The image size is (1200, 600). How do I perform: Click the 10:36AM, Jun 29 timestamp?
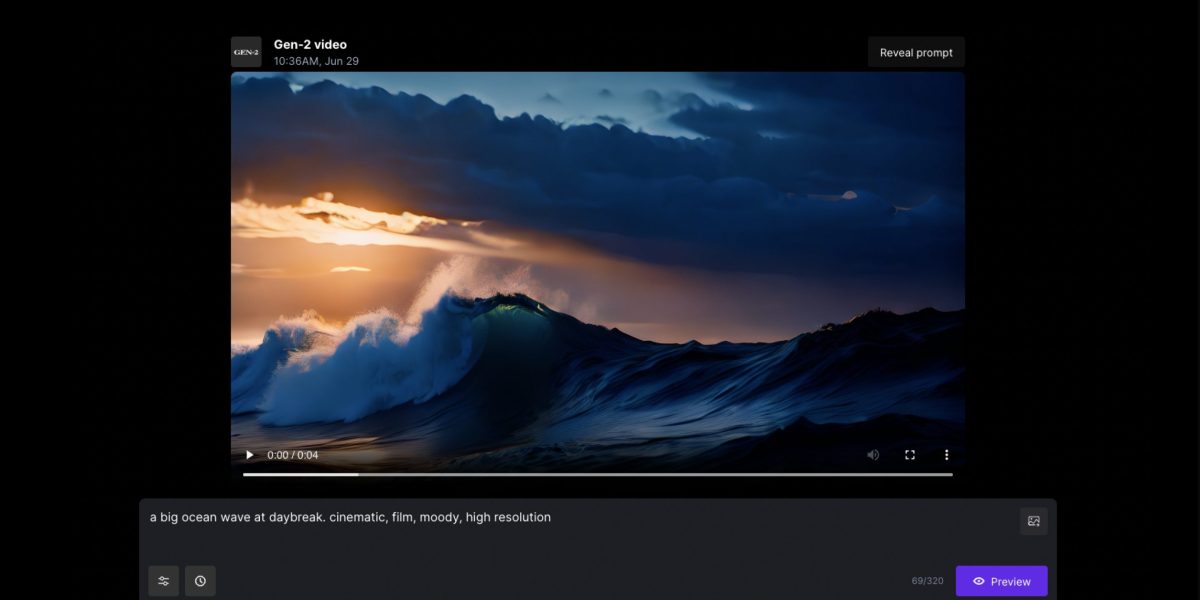point(316,61)
